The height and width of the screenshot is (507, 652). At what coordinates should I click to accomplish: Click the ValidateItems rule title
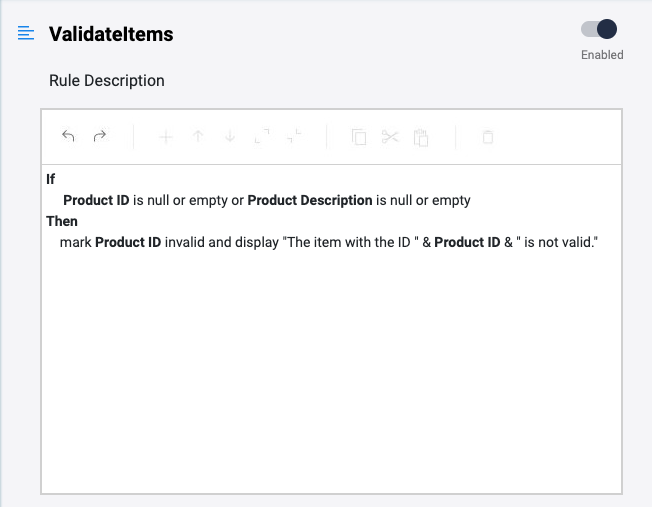click(111, 34)
